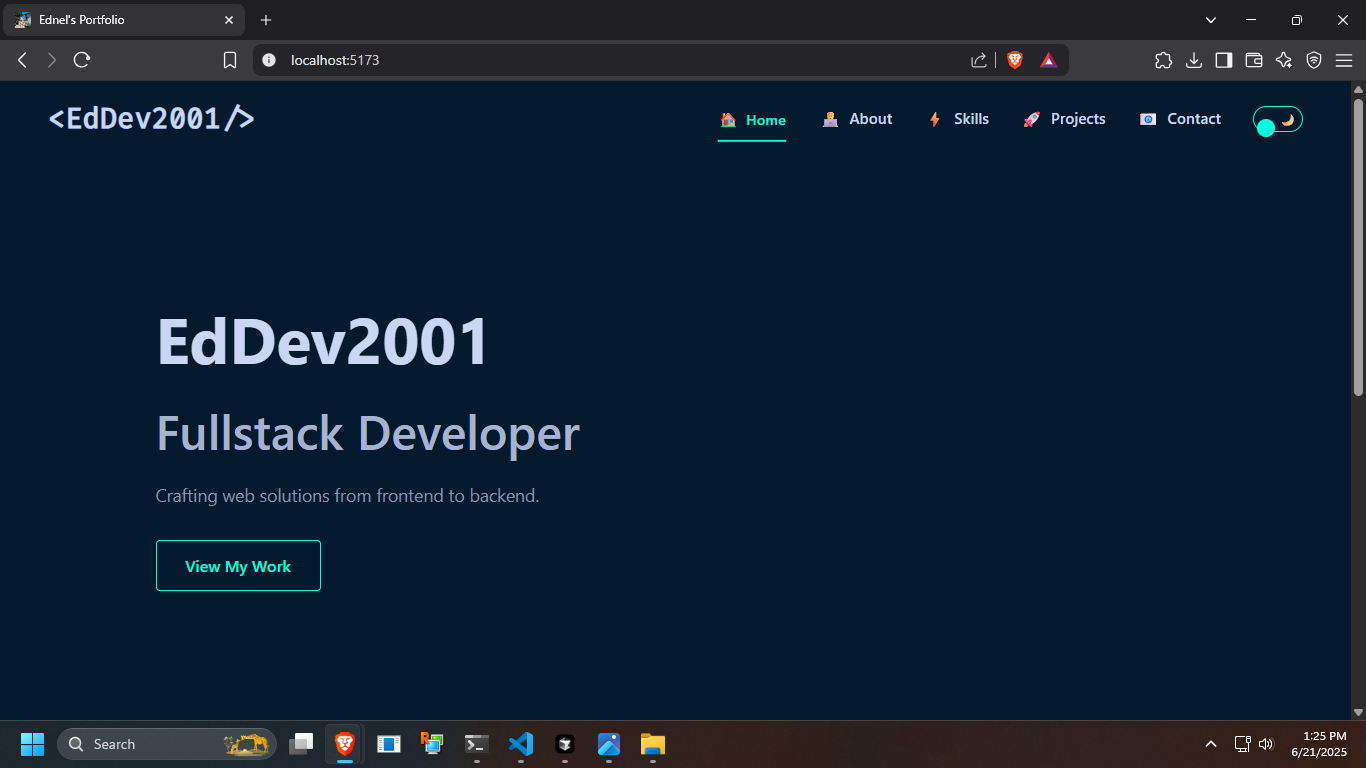Toggle the dark mode switch
1366x768 pixels.
pyautogui.click(x=1277, y=120)
